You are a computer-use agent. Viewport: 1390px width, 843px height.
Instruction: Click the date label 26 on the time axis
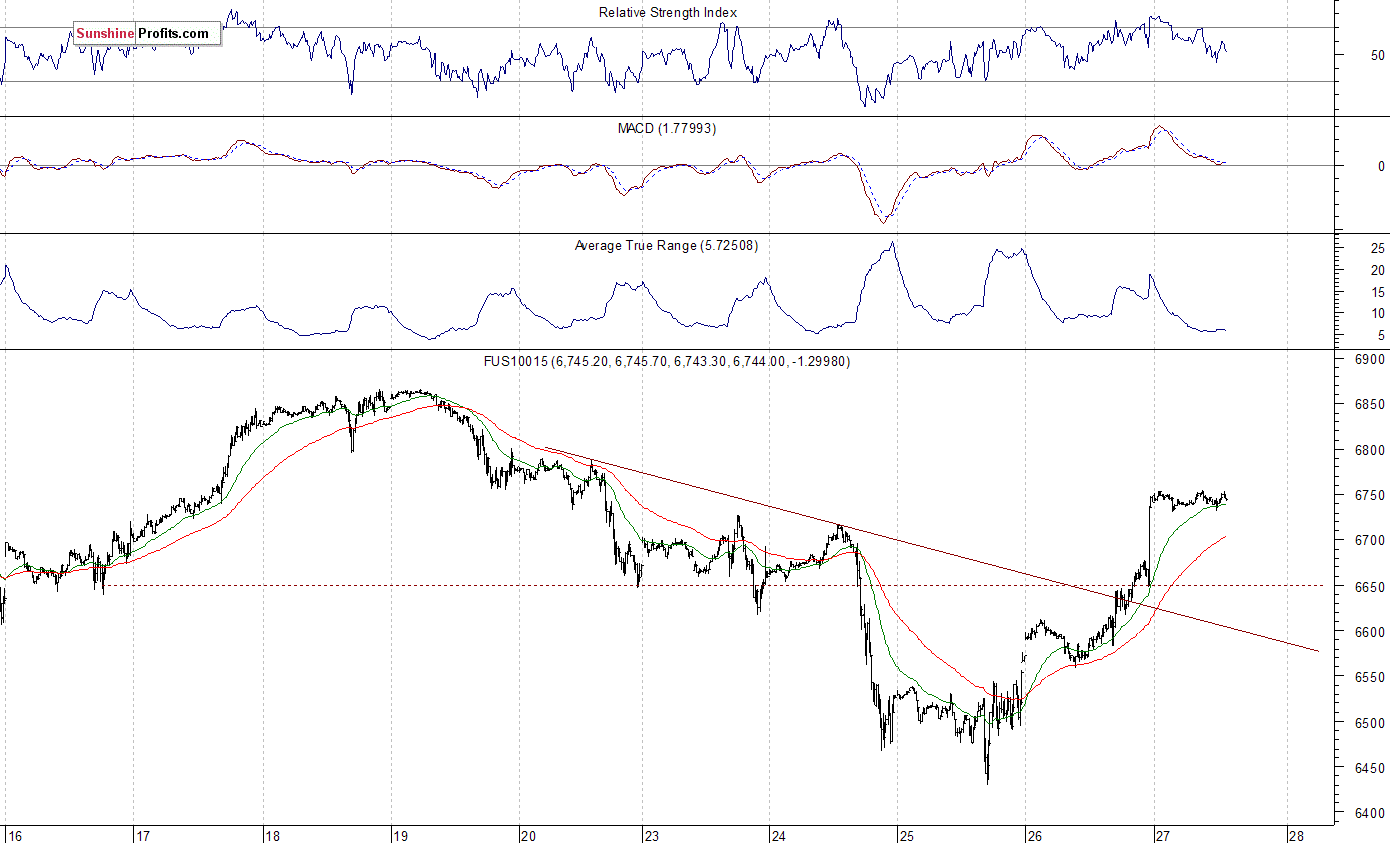pyautogui.click(x=1034, y=835)
